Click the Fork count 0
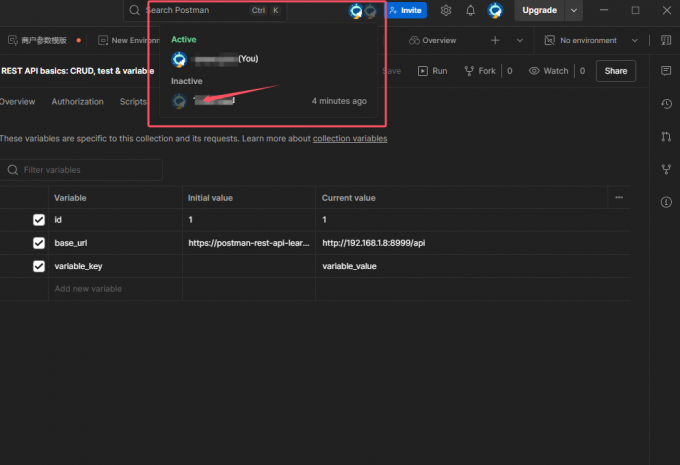 pyautogui.click(x=510, y=71)
